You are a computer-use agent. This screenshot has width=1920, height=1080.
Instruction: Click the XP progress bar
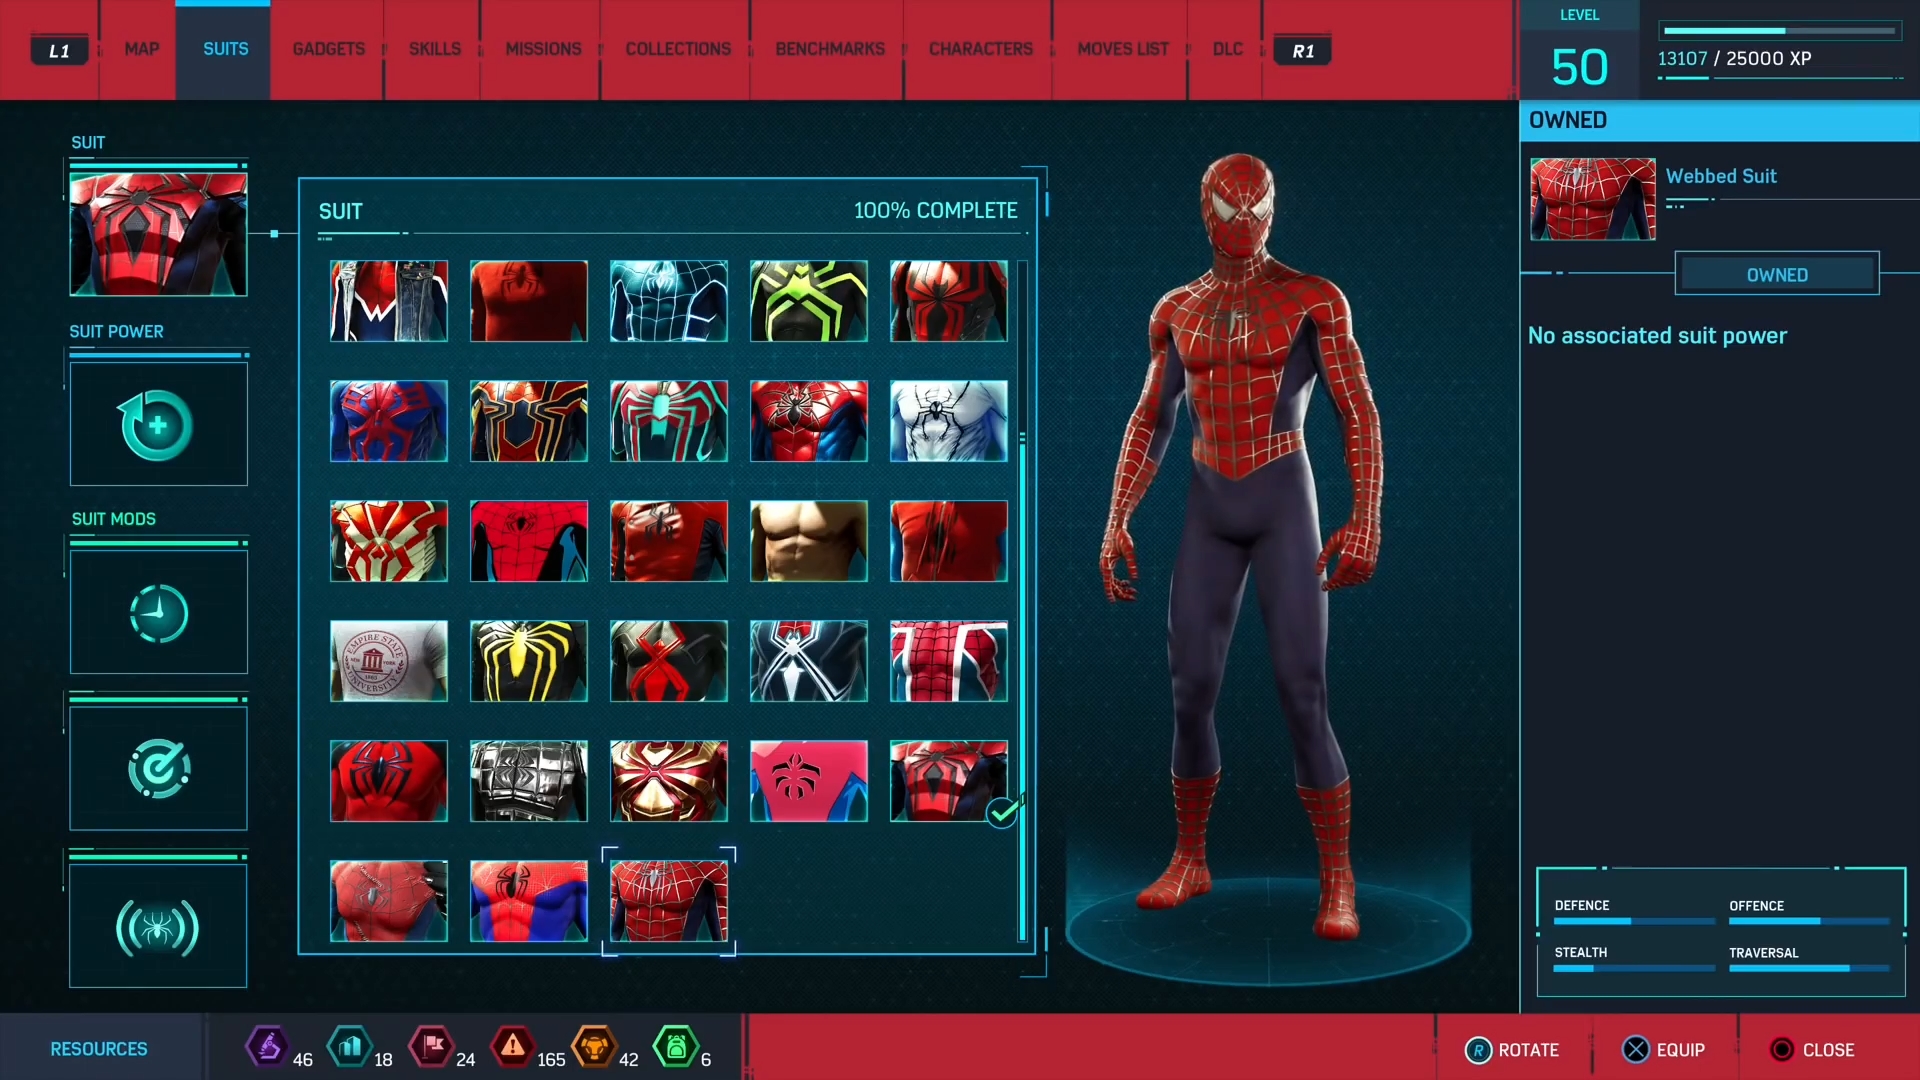(x=1779, y=31)
